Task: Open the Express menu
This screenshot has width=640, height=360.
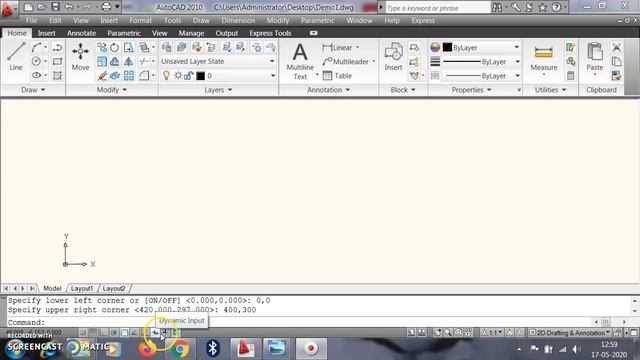Action: (x=423, y=20)
